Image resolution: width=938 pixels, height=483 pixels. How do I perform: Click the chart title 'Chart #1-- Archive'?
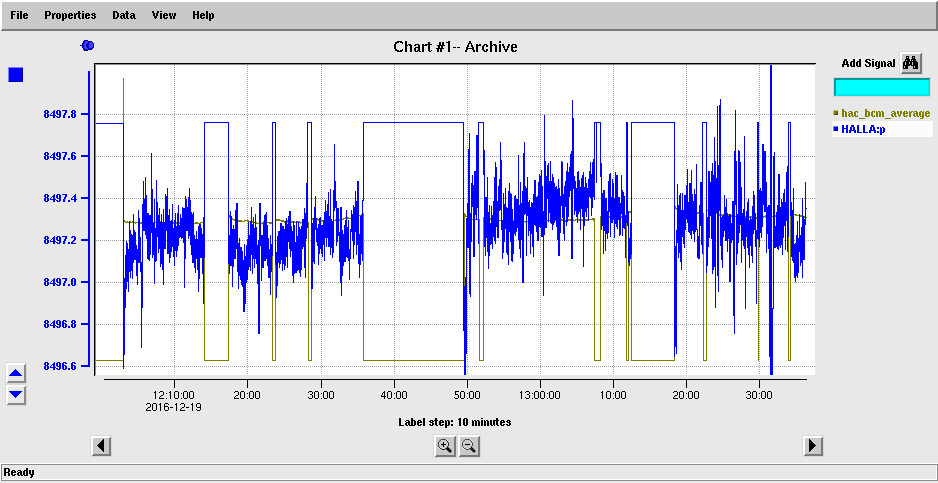[455, 47]
